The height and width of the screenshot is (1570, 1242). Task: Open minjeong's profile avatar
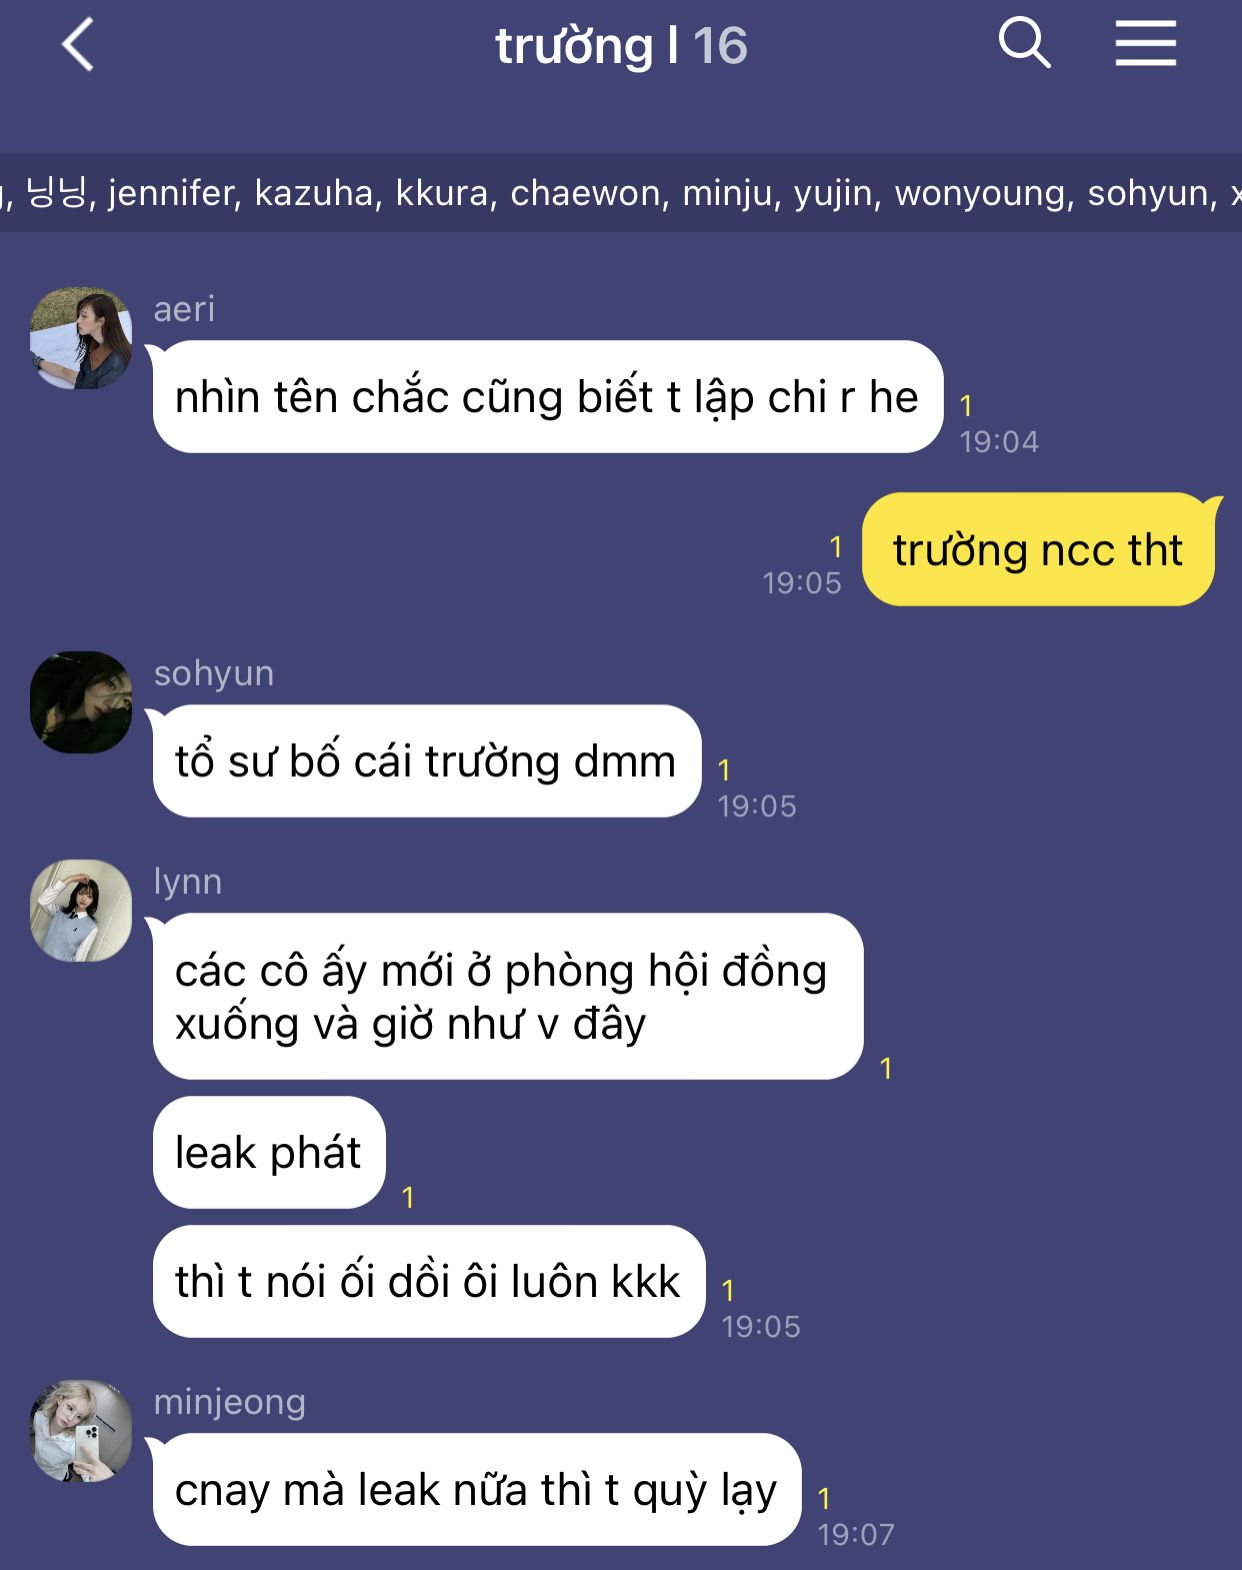[81, 1430]
